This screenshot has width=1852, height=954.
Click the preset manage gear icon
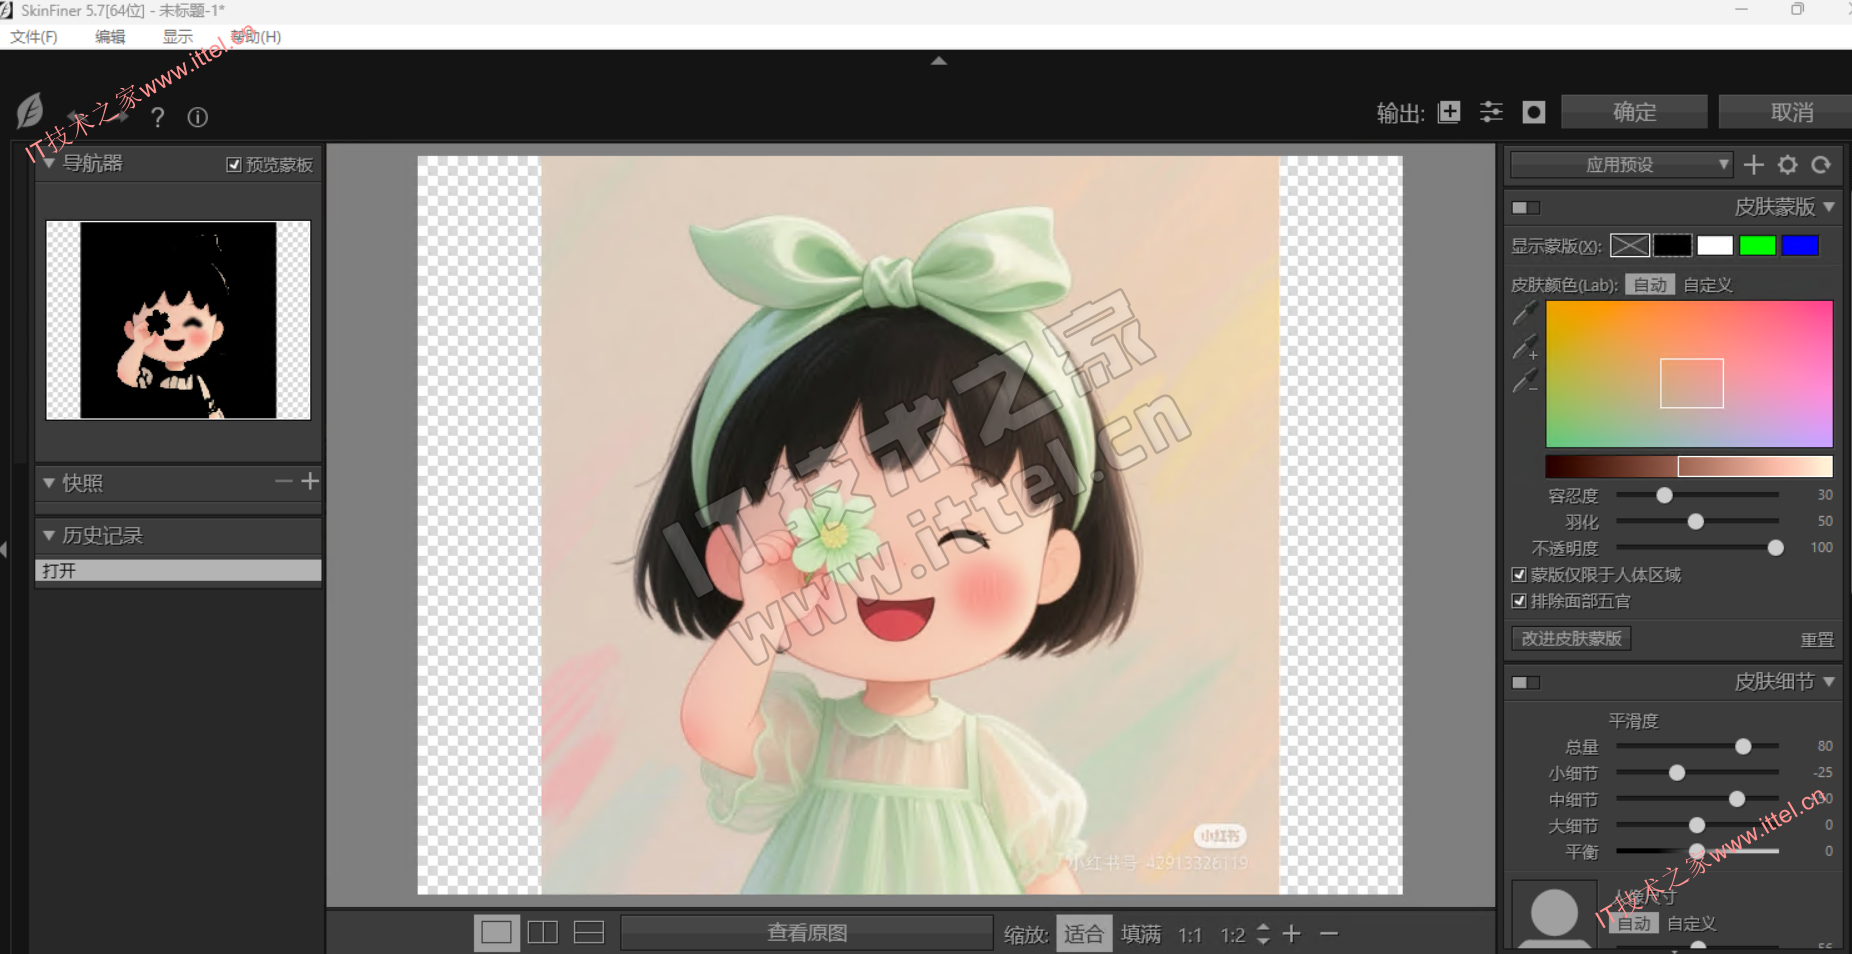[x=1787, y=165]
